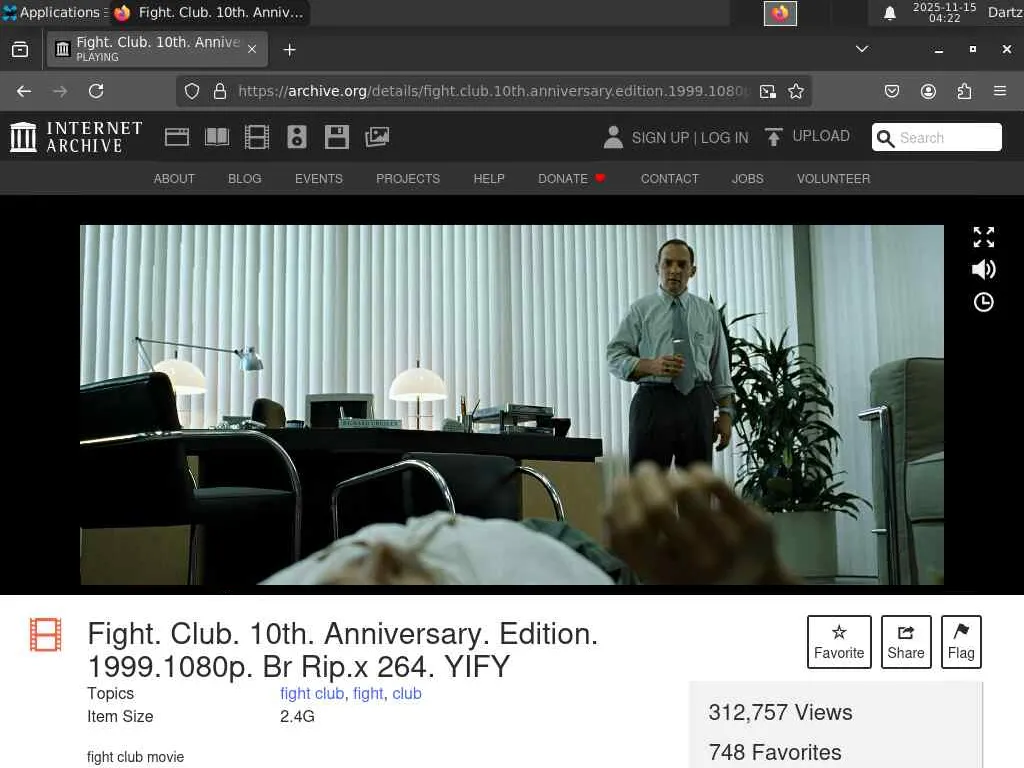This screenshot has height=768, width=1024.
Task: Click the browser address bar URL
Action: tap(493, 91)
